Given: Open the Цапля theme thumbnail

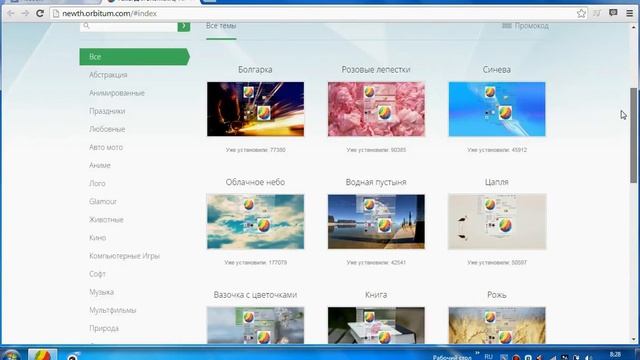Looking at the screenshot, I should point(497,222).
